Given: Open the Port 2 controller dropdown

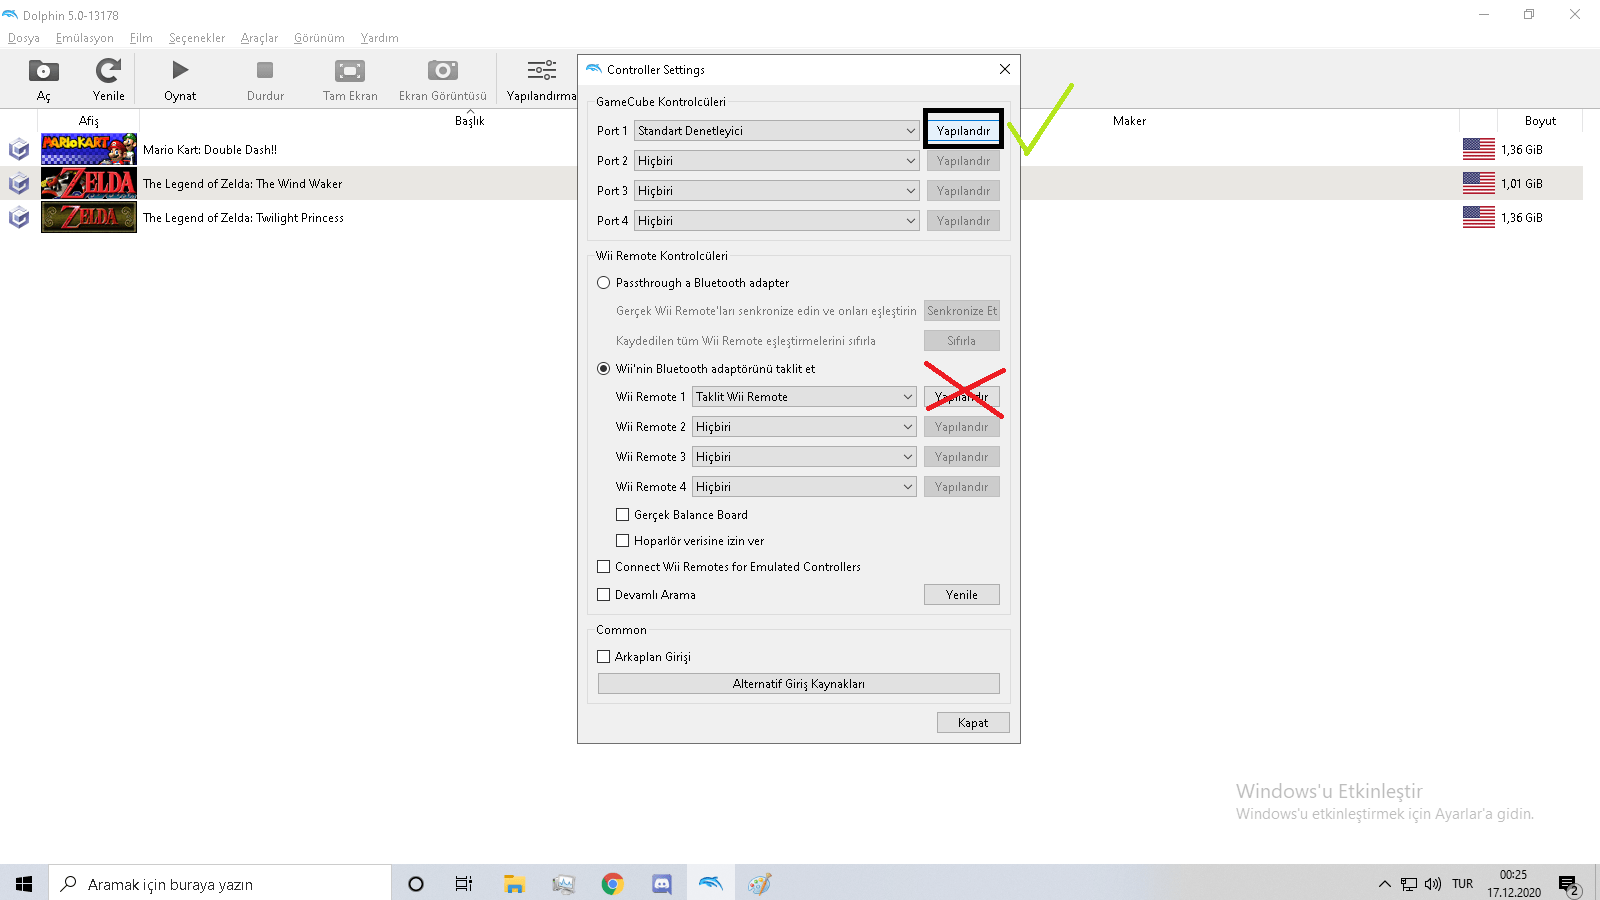Looking at the screenshot, I should (777, 161).
